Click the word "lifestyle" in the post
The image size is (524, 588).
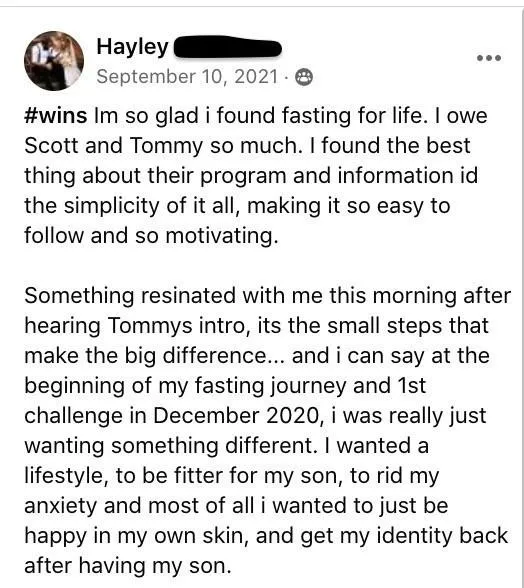tap(66, 476)
